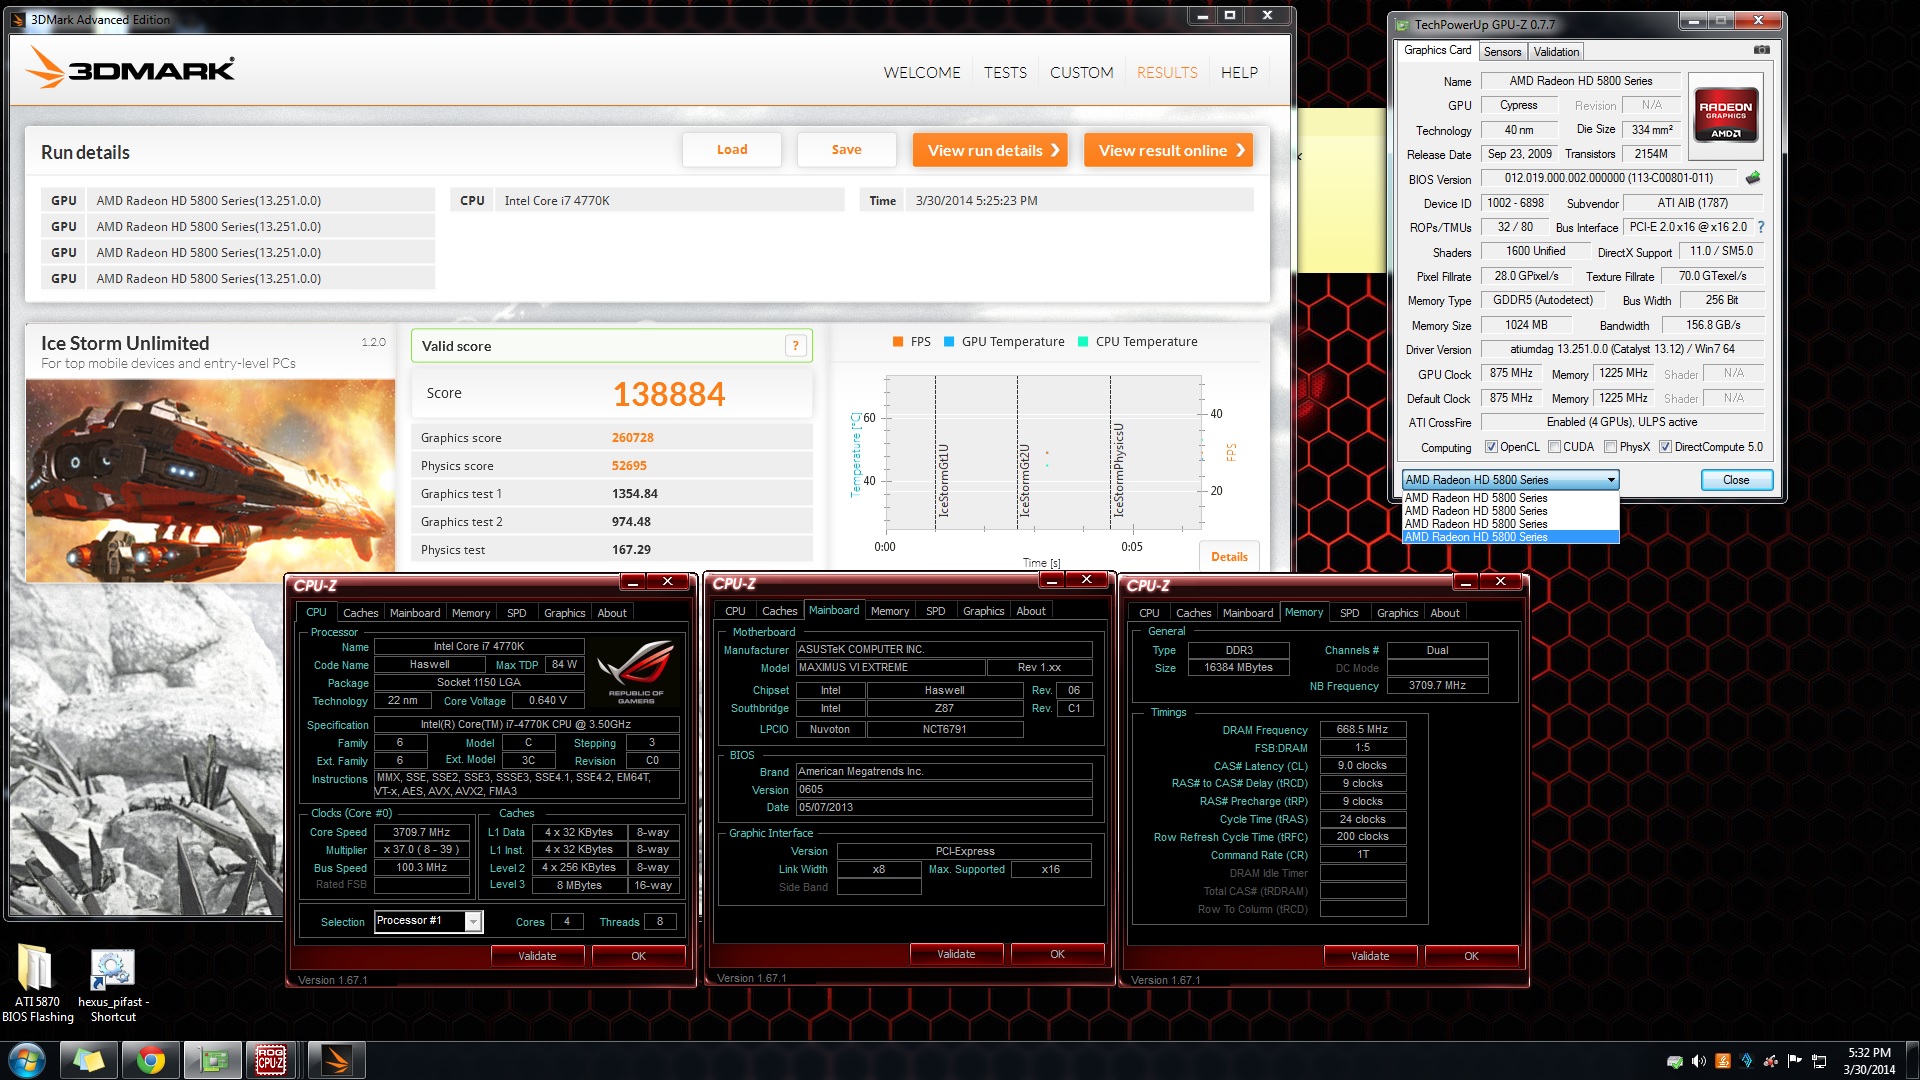Image resolution: width=1920 pixels, height=1080 pixels.
Task: Click the Safely Remove Hardware tray icon
Action: point(1675,1061)
